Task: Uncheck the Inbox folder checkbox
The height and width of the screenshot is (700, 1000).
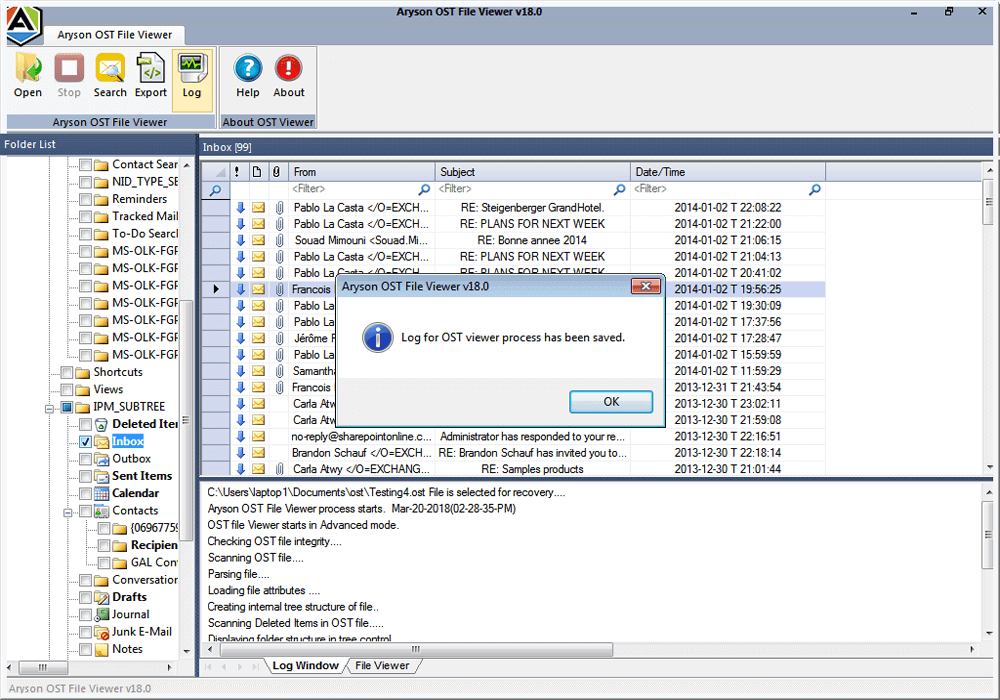Action: pos(85,442)
